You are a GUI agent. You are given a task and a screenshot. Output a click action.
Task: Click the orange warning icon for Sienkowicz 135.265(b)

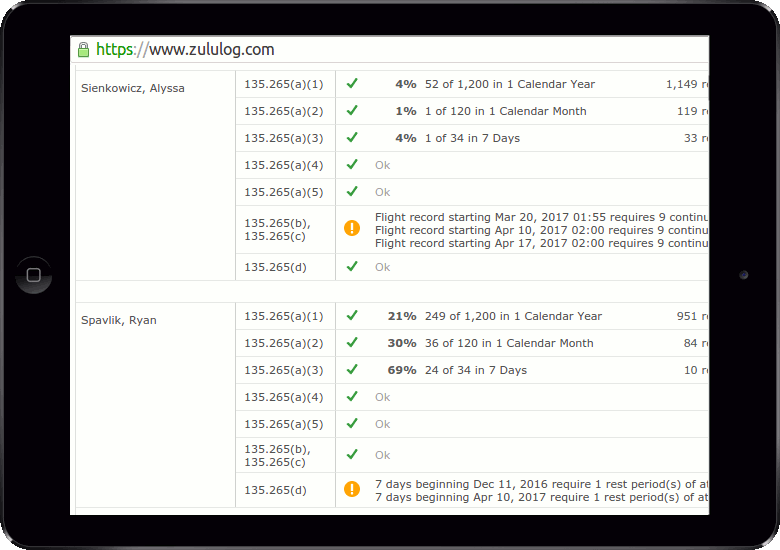[352, 228]
